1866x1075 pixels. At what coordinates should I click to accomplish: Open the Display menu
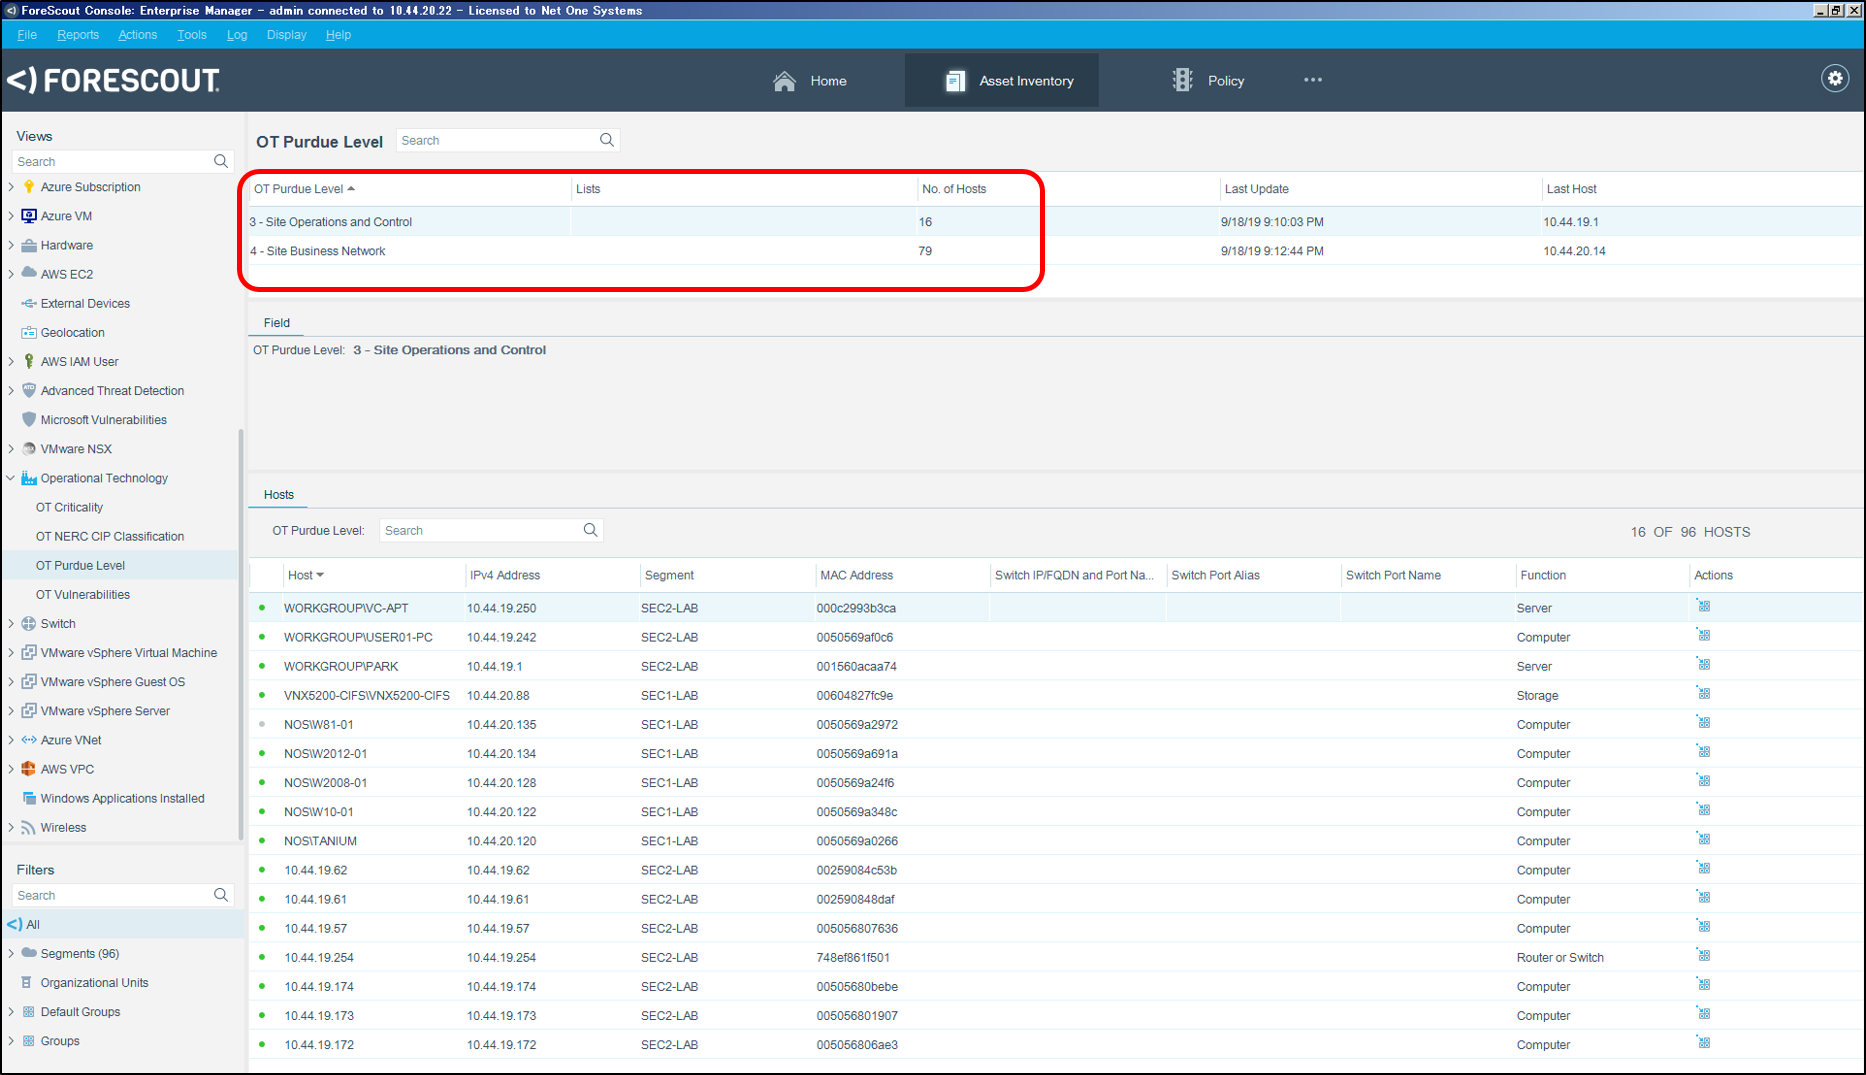coord(286,34)
